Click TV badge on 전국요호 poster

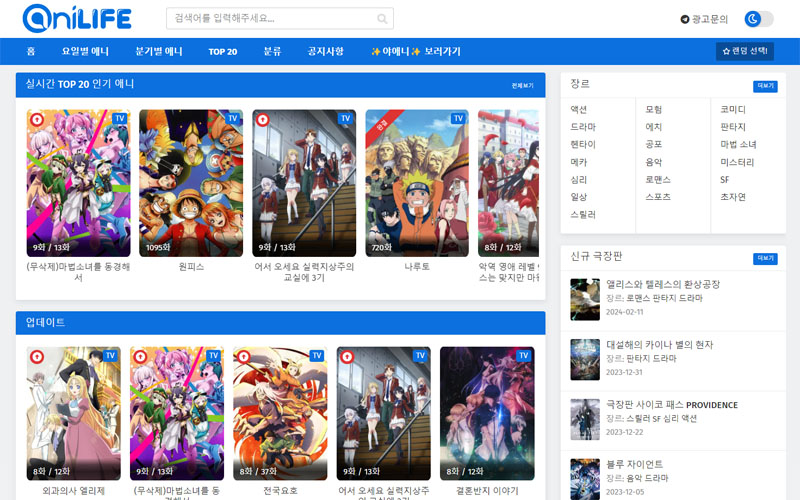316,356
